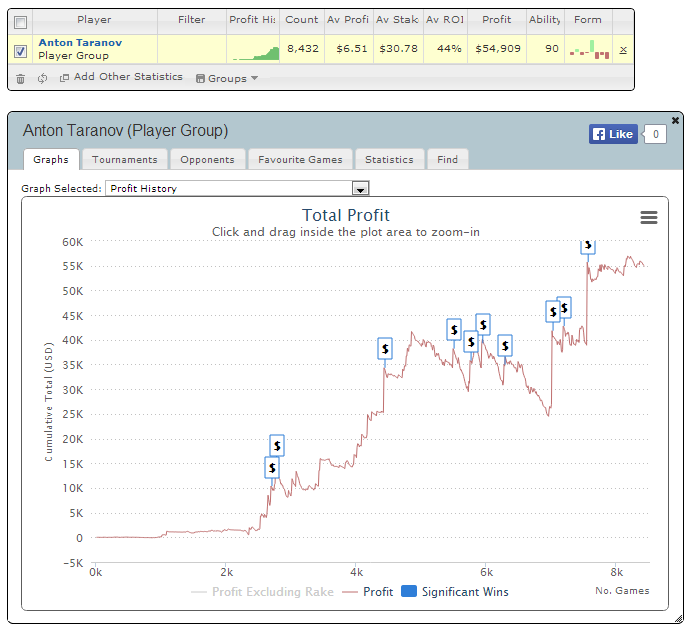Tick the select-all checkbox in the table header
The width and height of the screenshot is (698, 639).
pos(20,22)
